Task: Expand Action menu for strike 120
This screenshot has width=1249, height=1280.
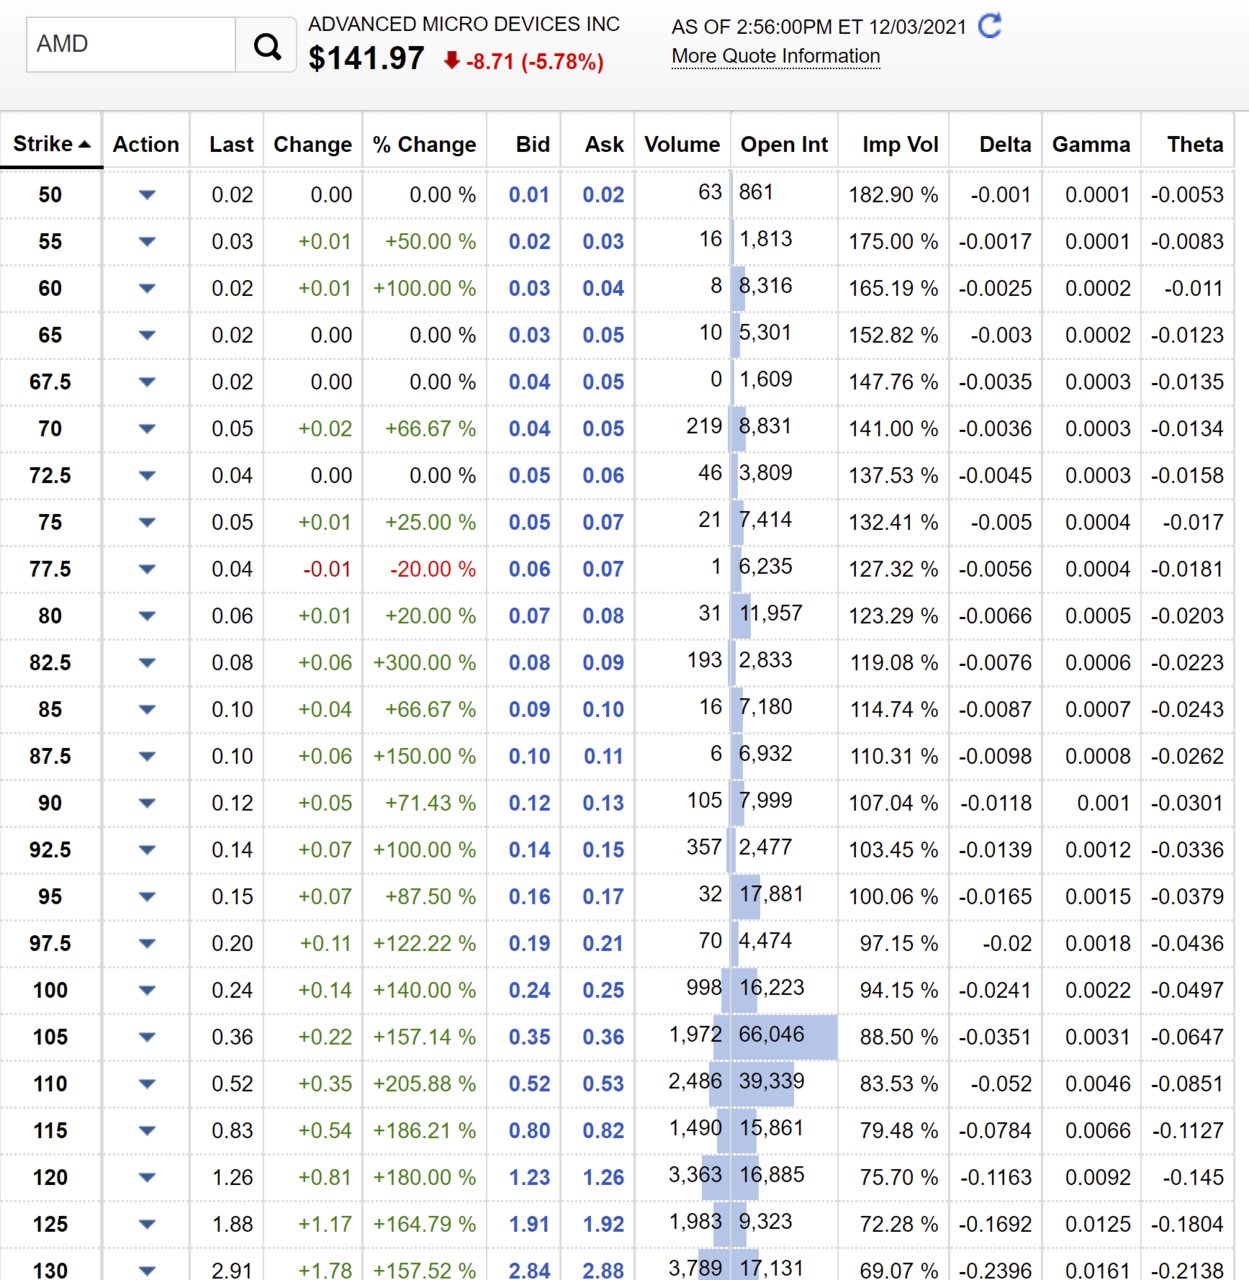Action: coord(147,1178)
